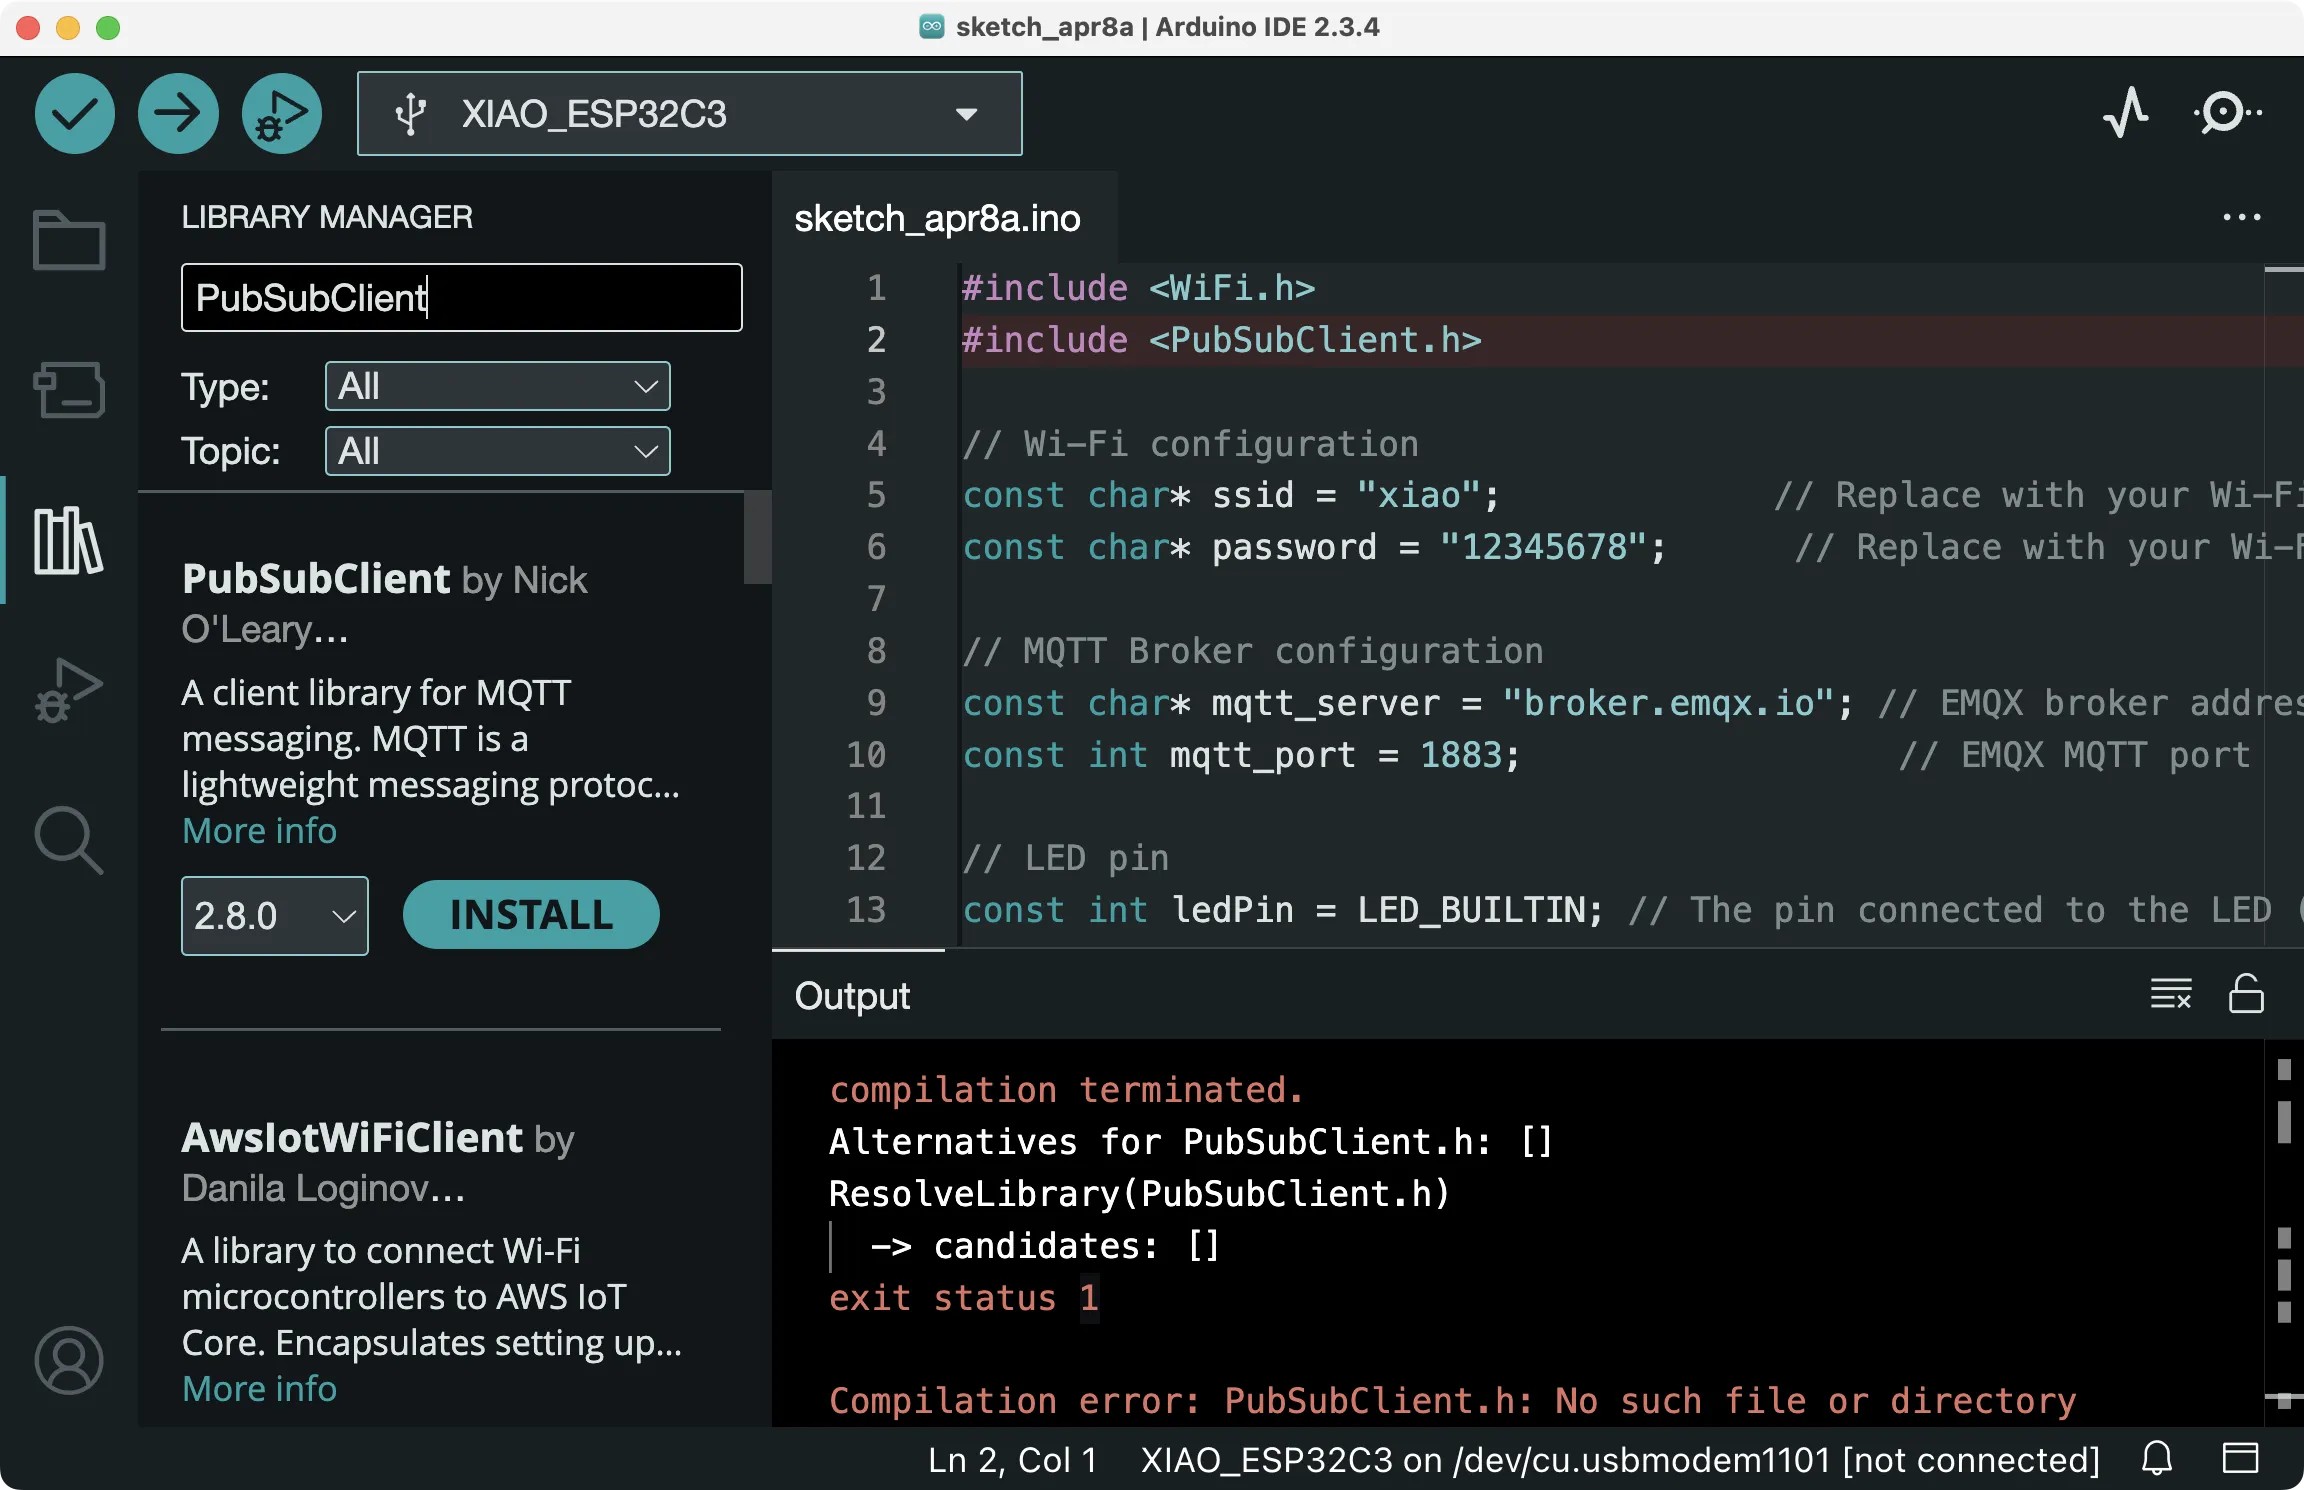Click the PubSubClient library search field
Image resolution: width=2304 pixels, height=1490 pixels.
point(461,298)
